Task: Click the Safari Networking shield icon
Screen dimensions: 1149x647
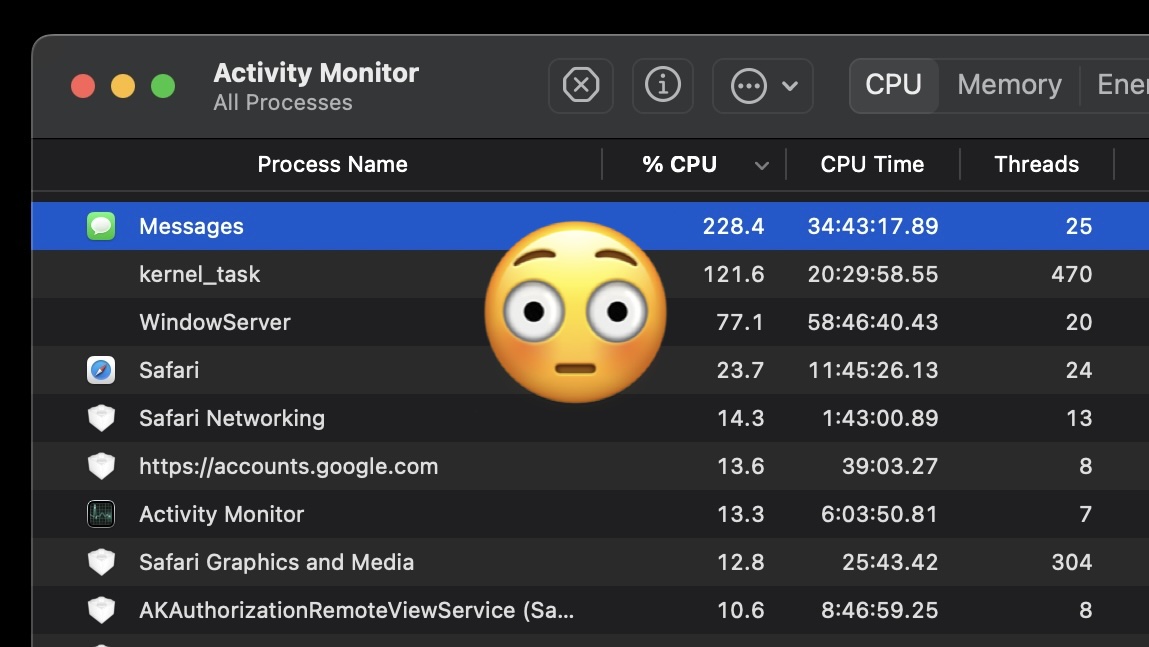Action: pyautogui.click(x=101, y=418)
